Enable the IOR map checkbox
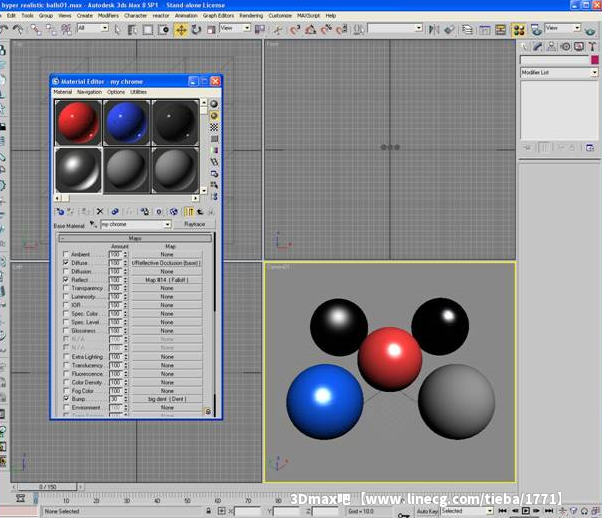Viewport: 602px width, 518px height. [66, 305]
